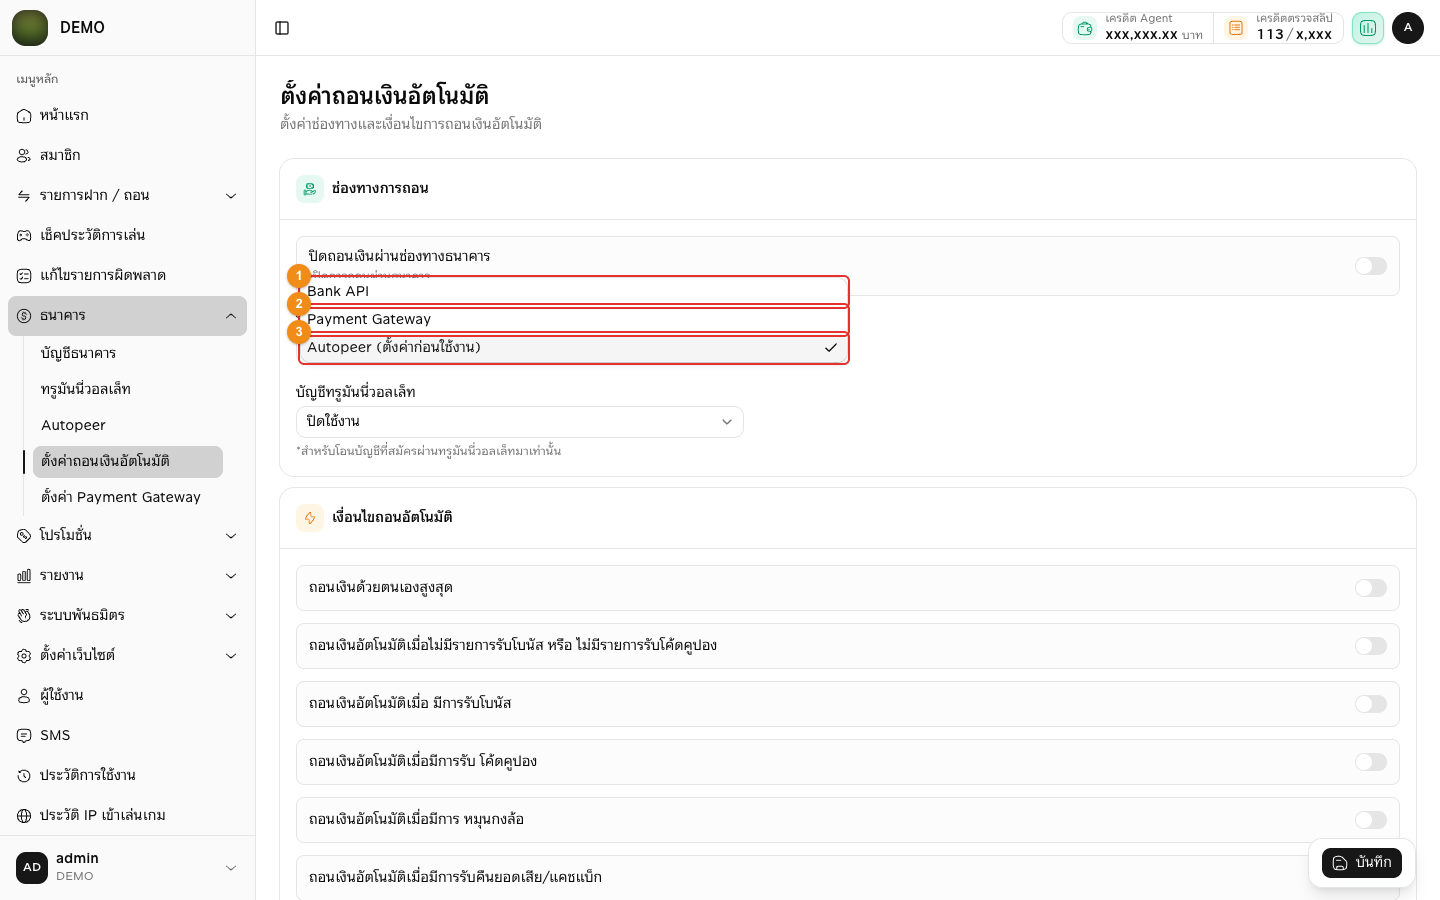
Task: Click the message icon beside SMS
Action: coord(24,736)
